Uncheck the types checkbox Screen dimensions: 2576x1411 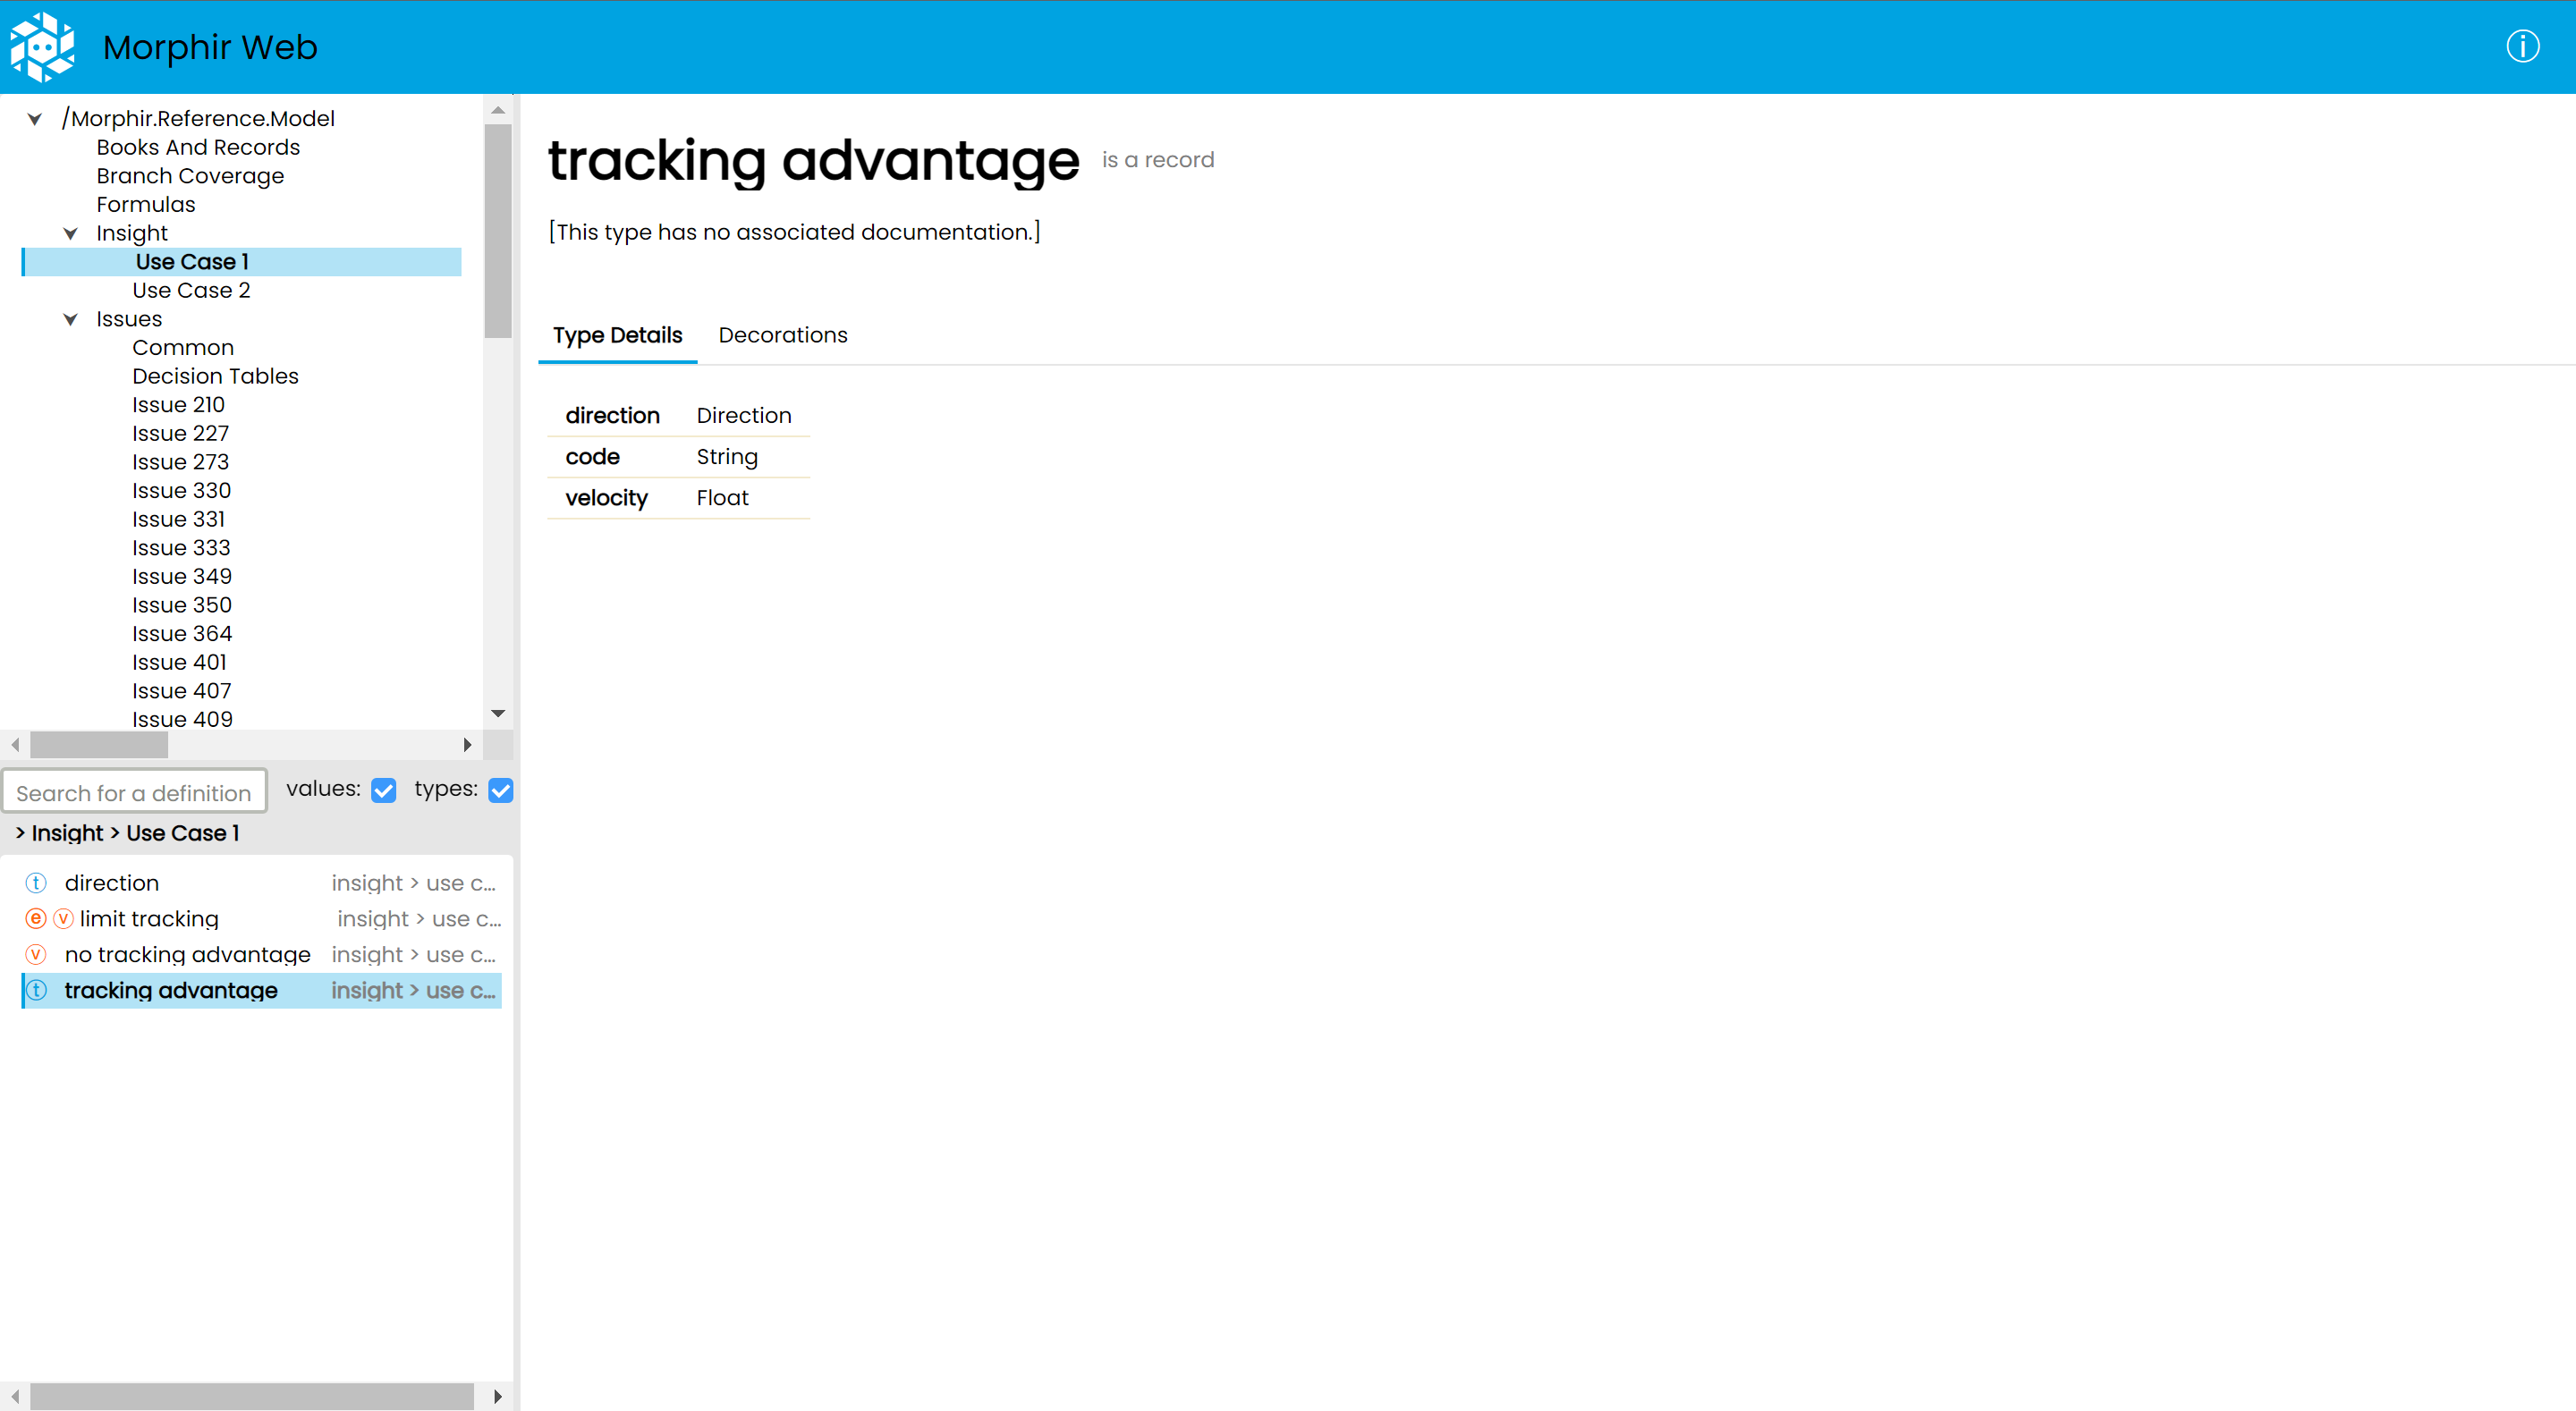tap(501, 790)
